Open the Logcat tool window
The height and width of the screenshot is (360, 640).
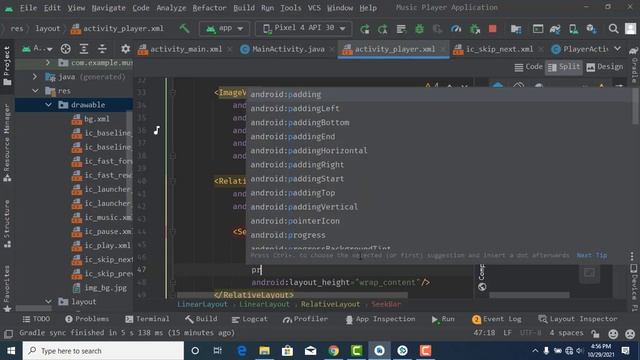pyautogui.click(x=249, y=319)
